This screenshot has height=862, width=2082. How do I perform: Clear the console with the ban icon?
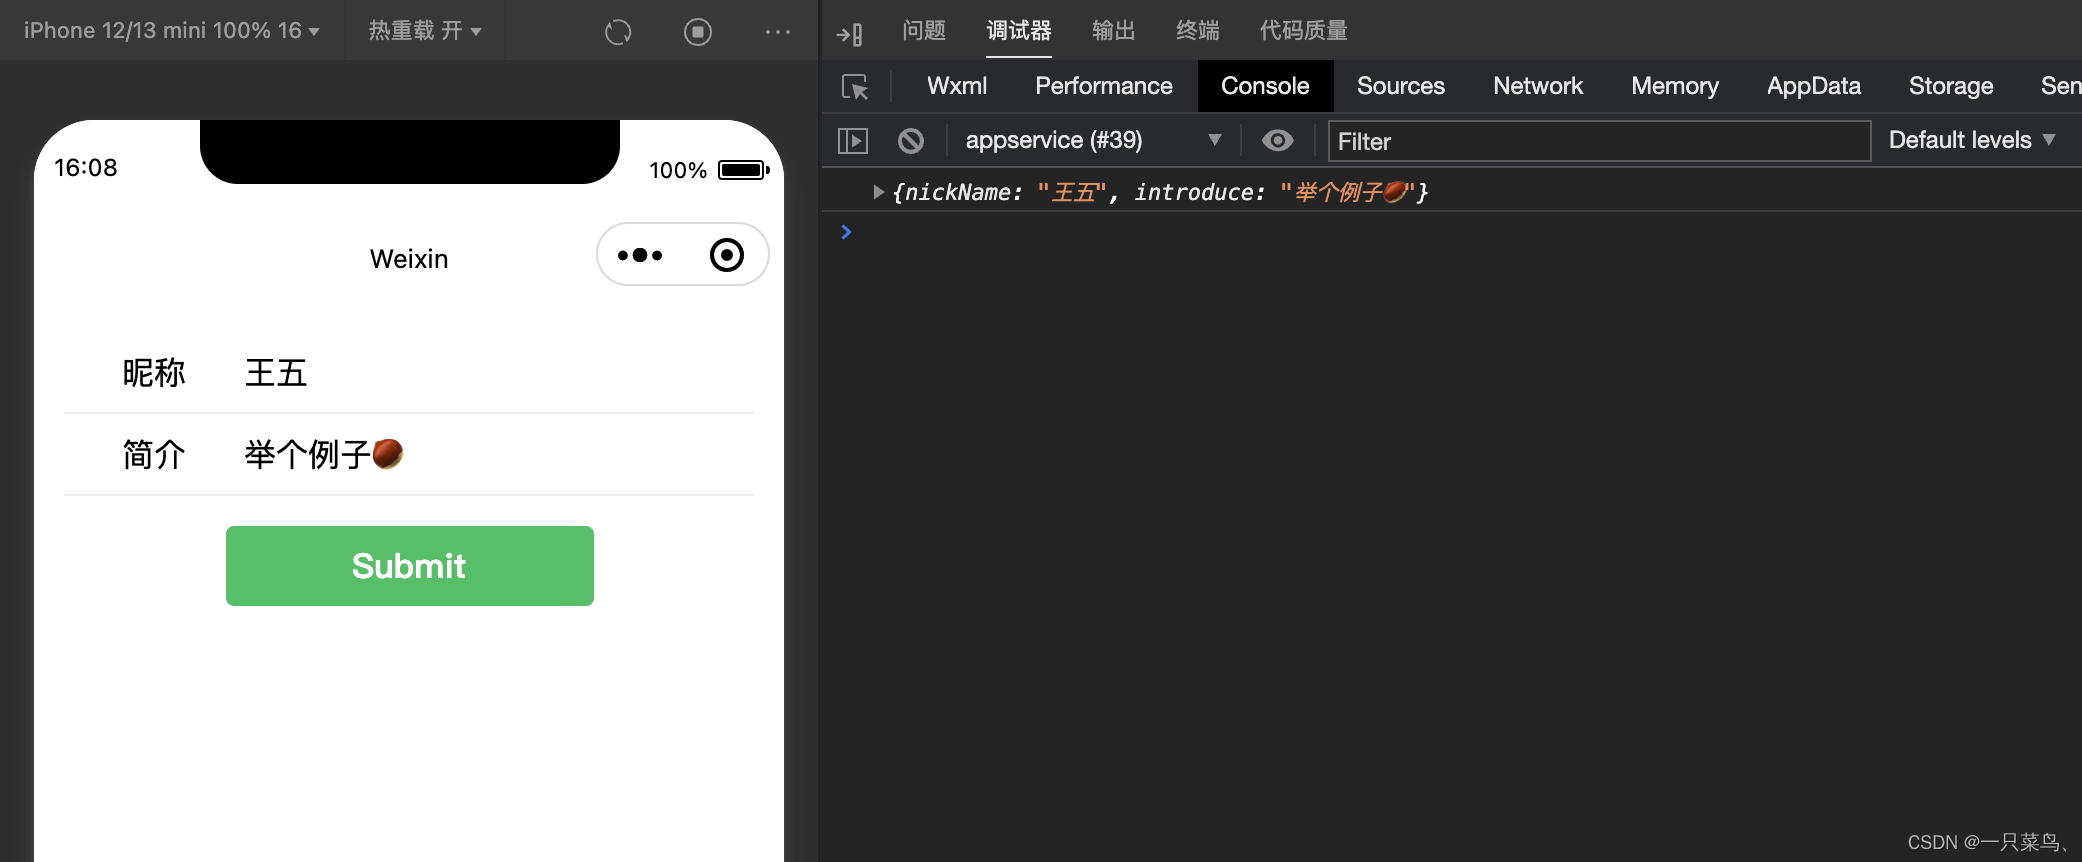point(911,141)
